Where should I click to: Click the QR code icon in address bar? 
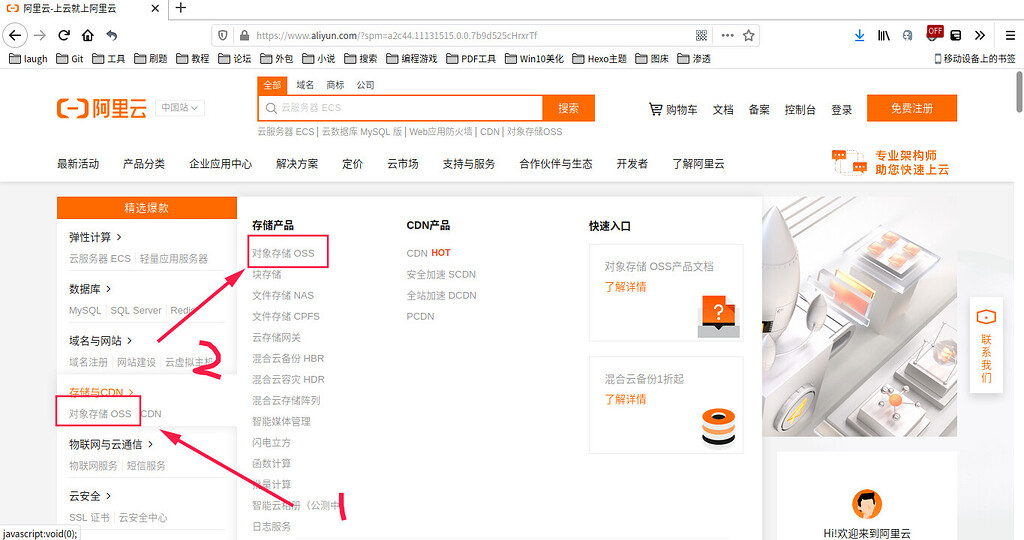pos(701,35)
